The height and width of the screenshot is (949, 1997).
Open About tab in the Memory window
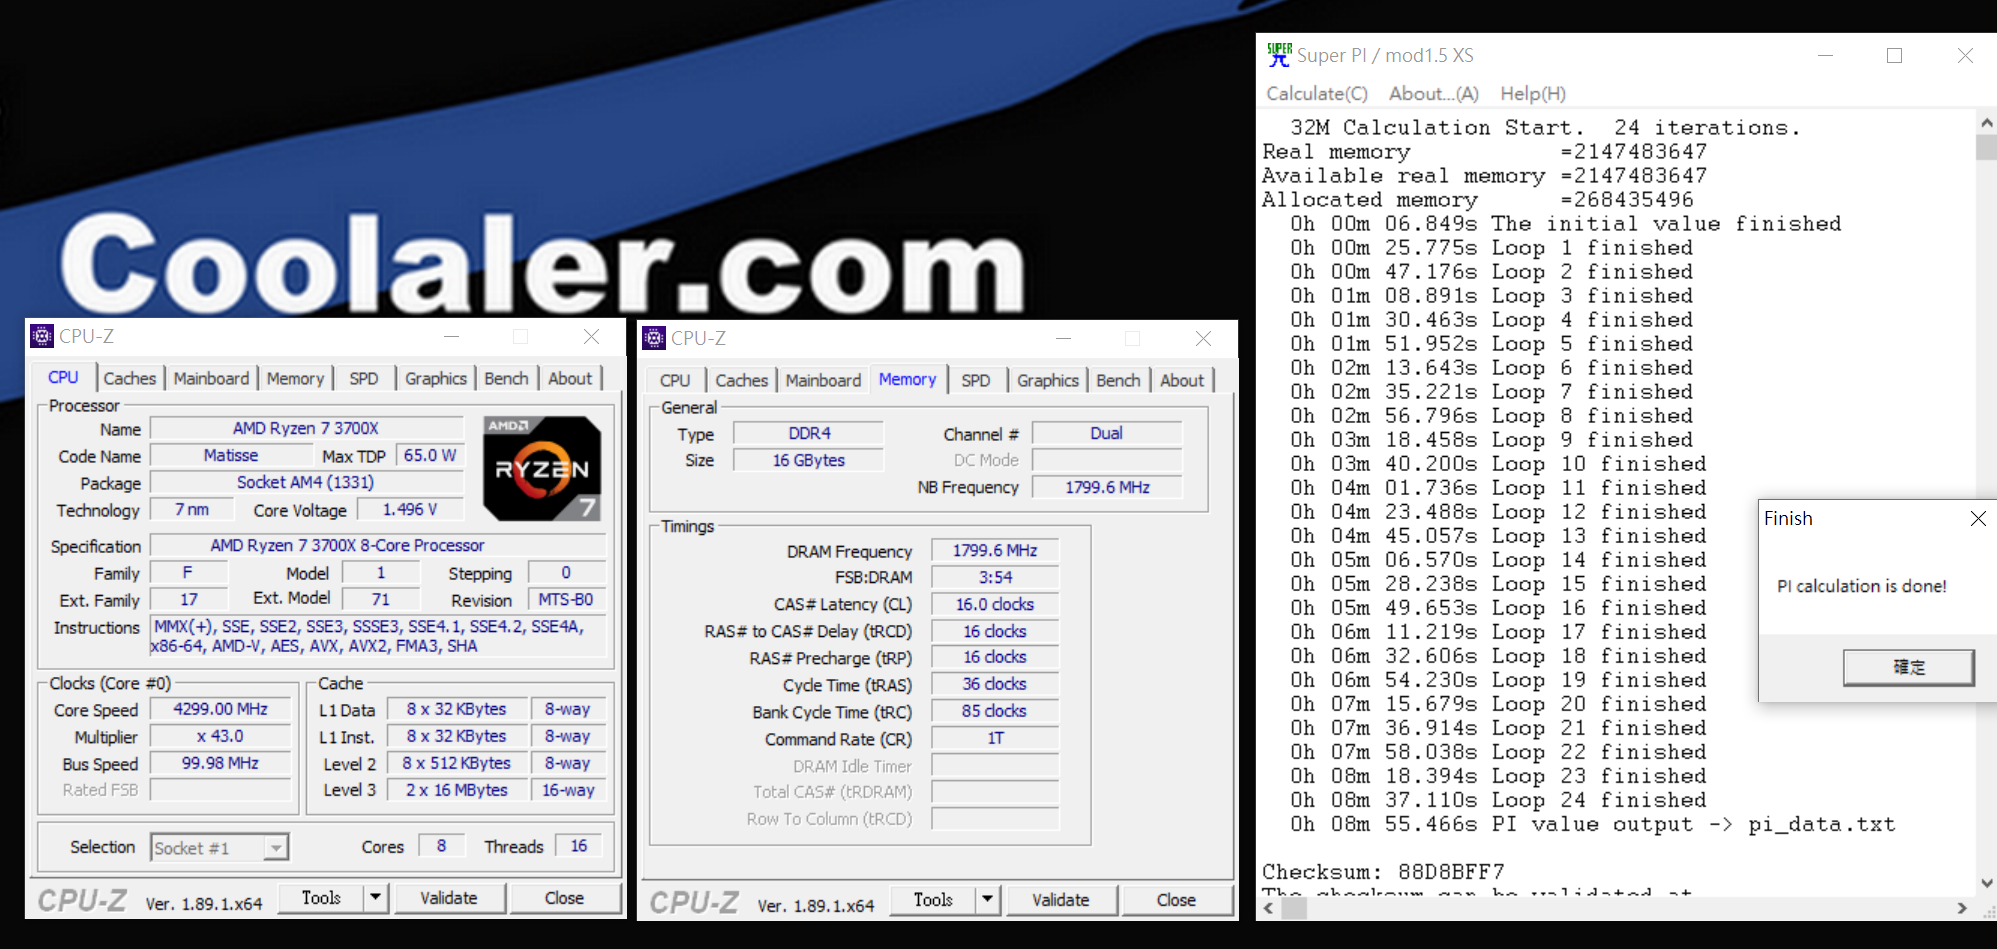[1182, 380]
